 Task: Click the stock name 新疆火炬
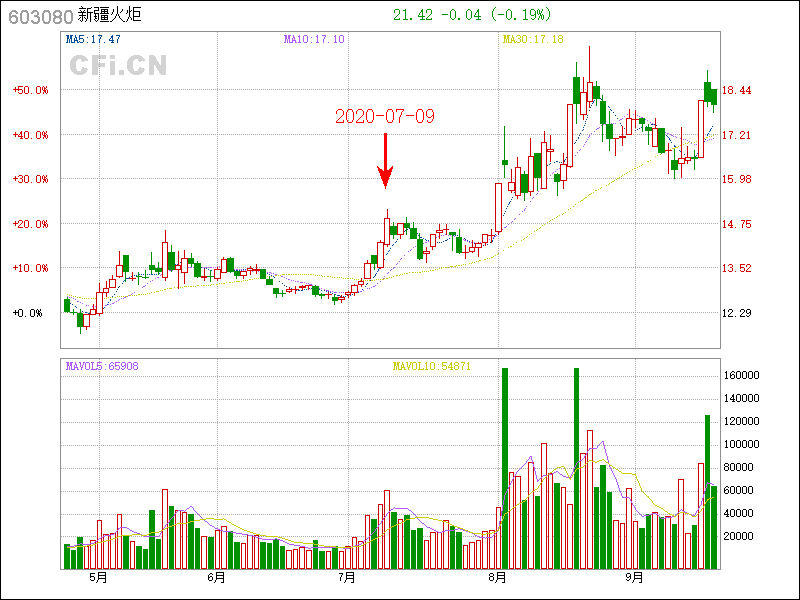[111, 16]
